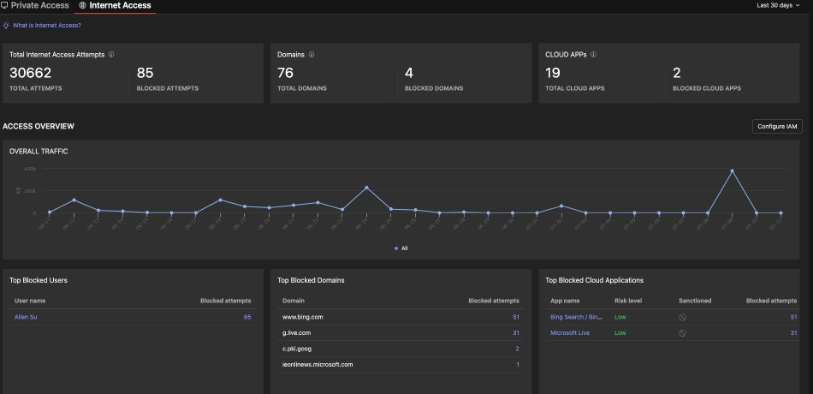The image size is (813, 394).
Task: Click info icon next to CLOUD APPs heading
Action: coord(594,54)
